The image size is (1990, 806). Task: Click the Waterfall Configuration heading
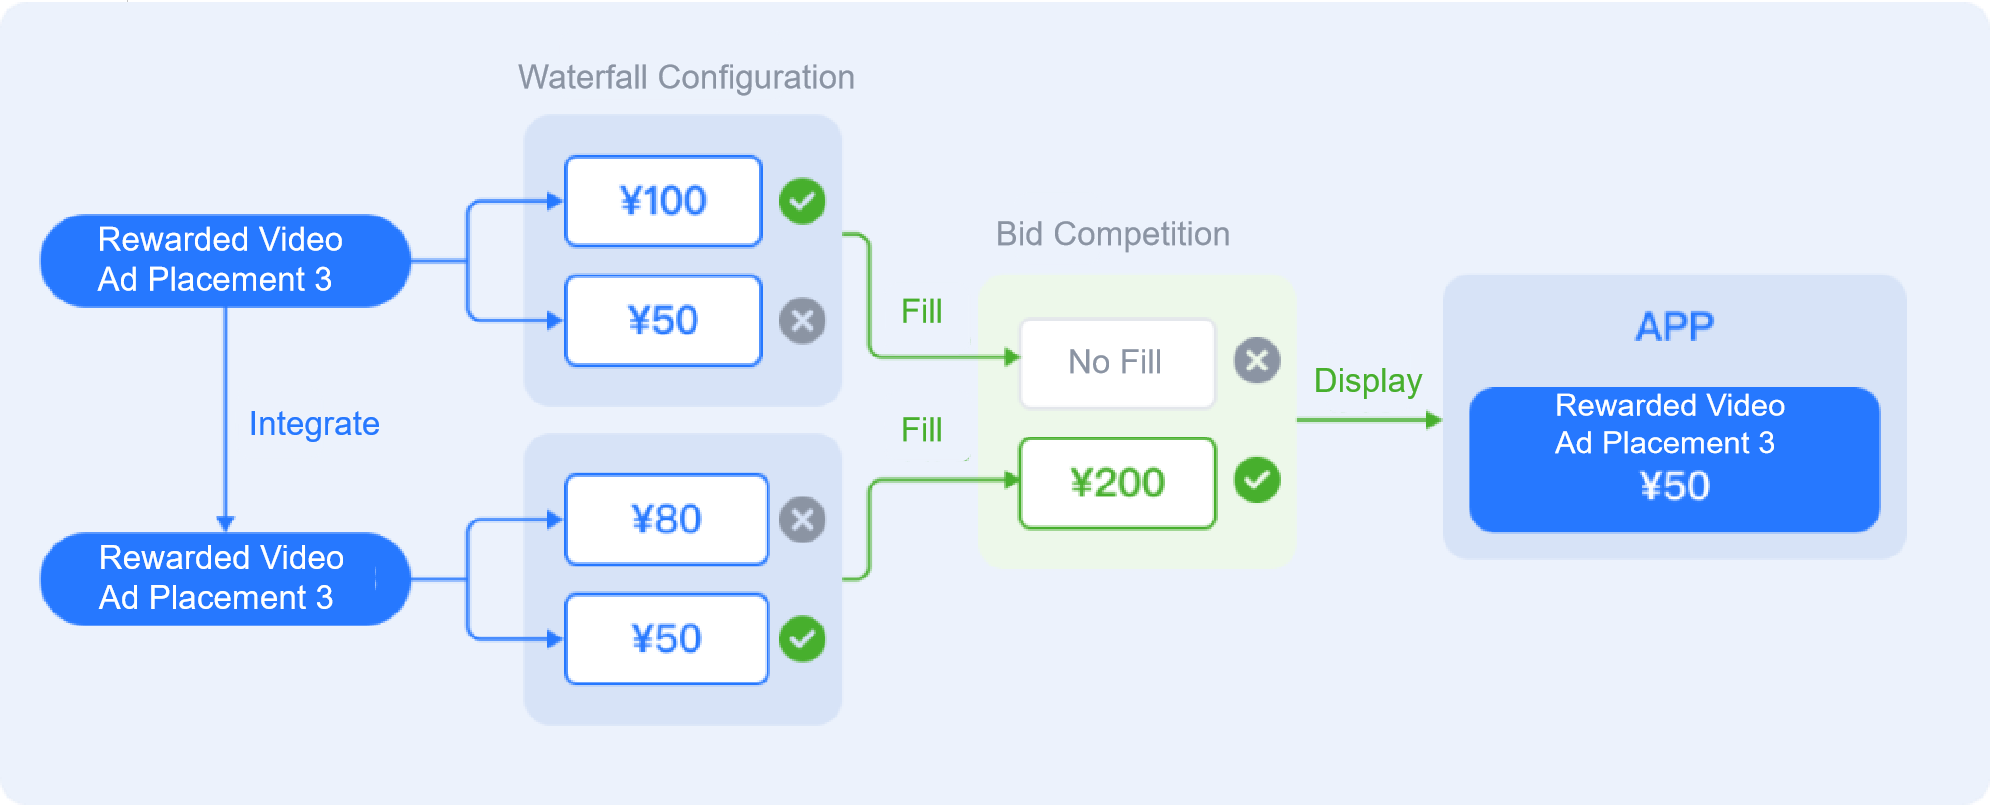tap(686, 77)
